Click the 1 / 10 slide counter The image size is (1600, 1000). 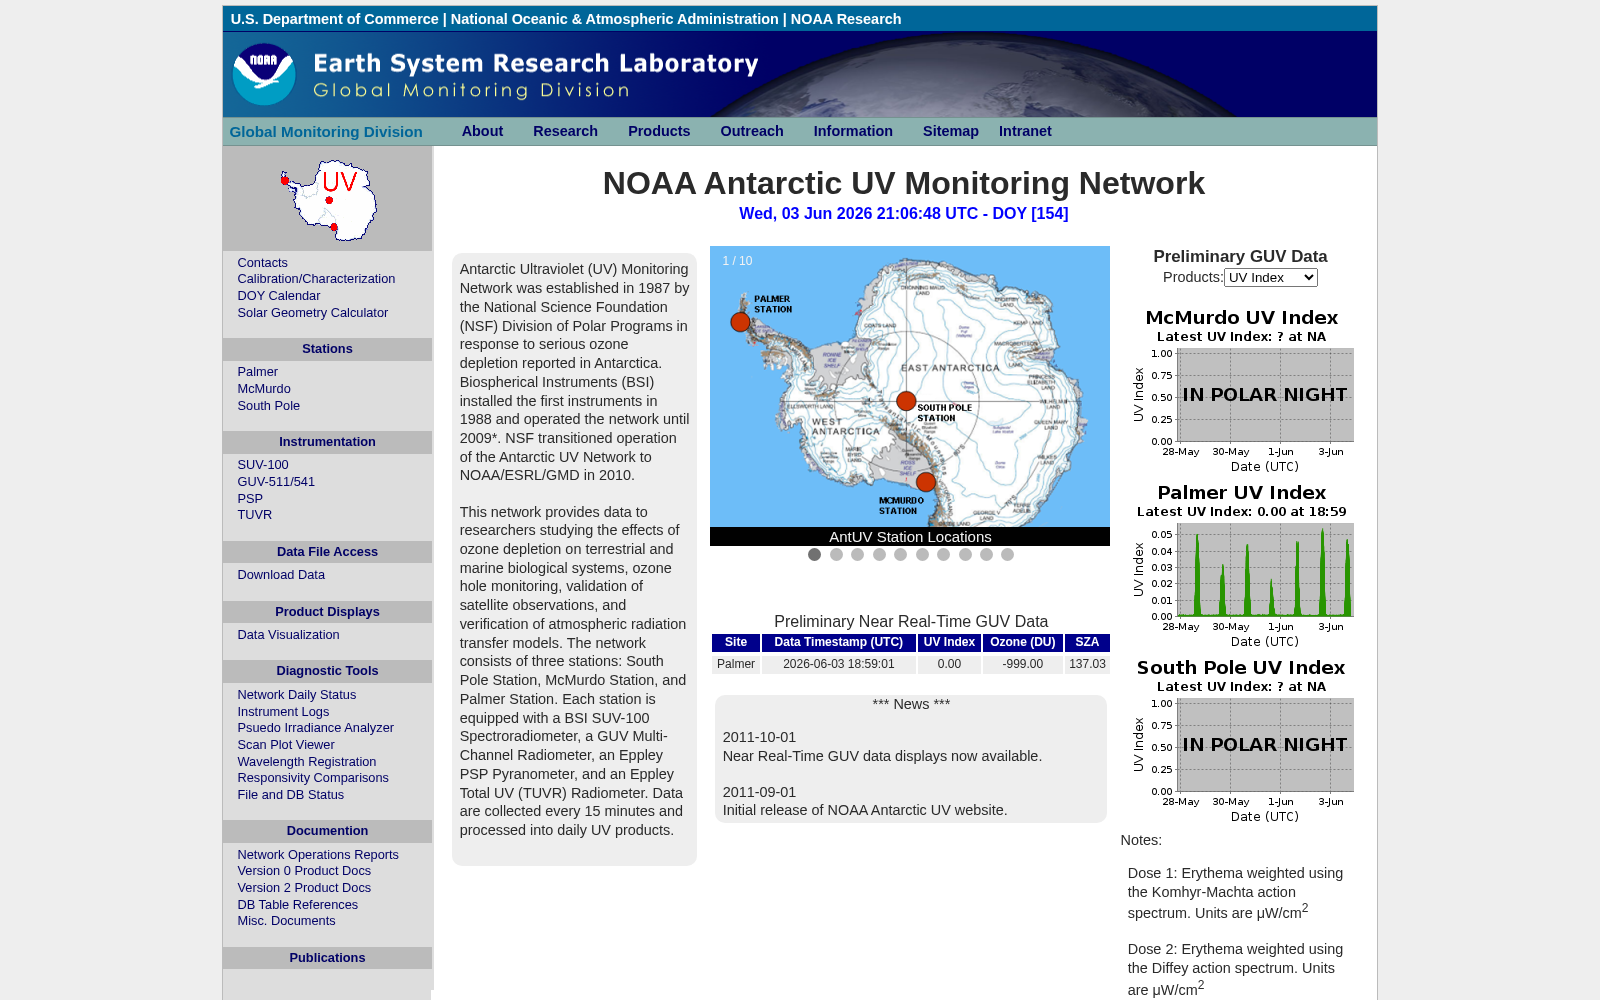coord(737,261)
